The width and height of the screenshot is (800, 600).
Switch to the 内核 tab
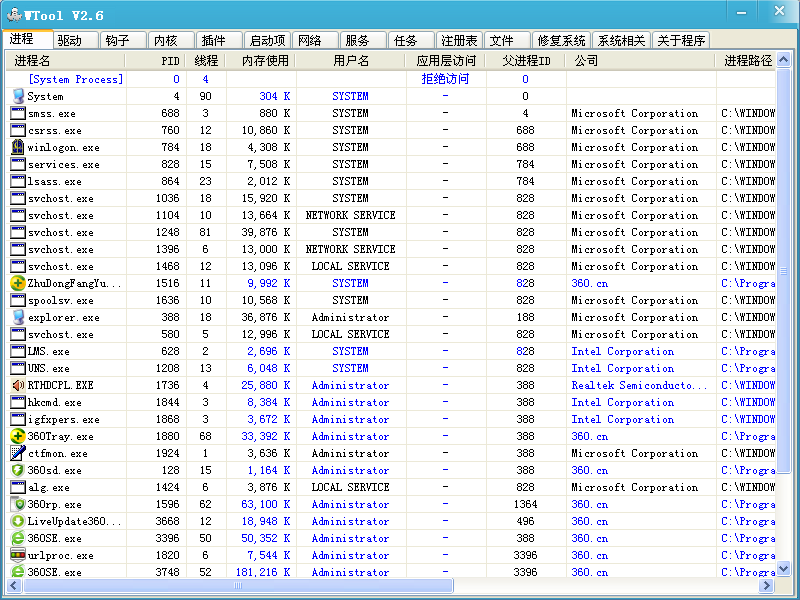coord(171,40)
